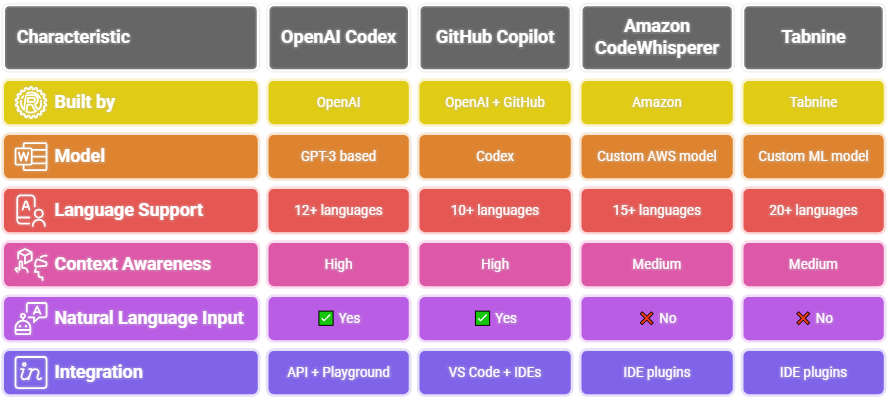
Task: Click red X in Amazon CodeWhisperer column
Action: (x=647, y=318)
